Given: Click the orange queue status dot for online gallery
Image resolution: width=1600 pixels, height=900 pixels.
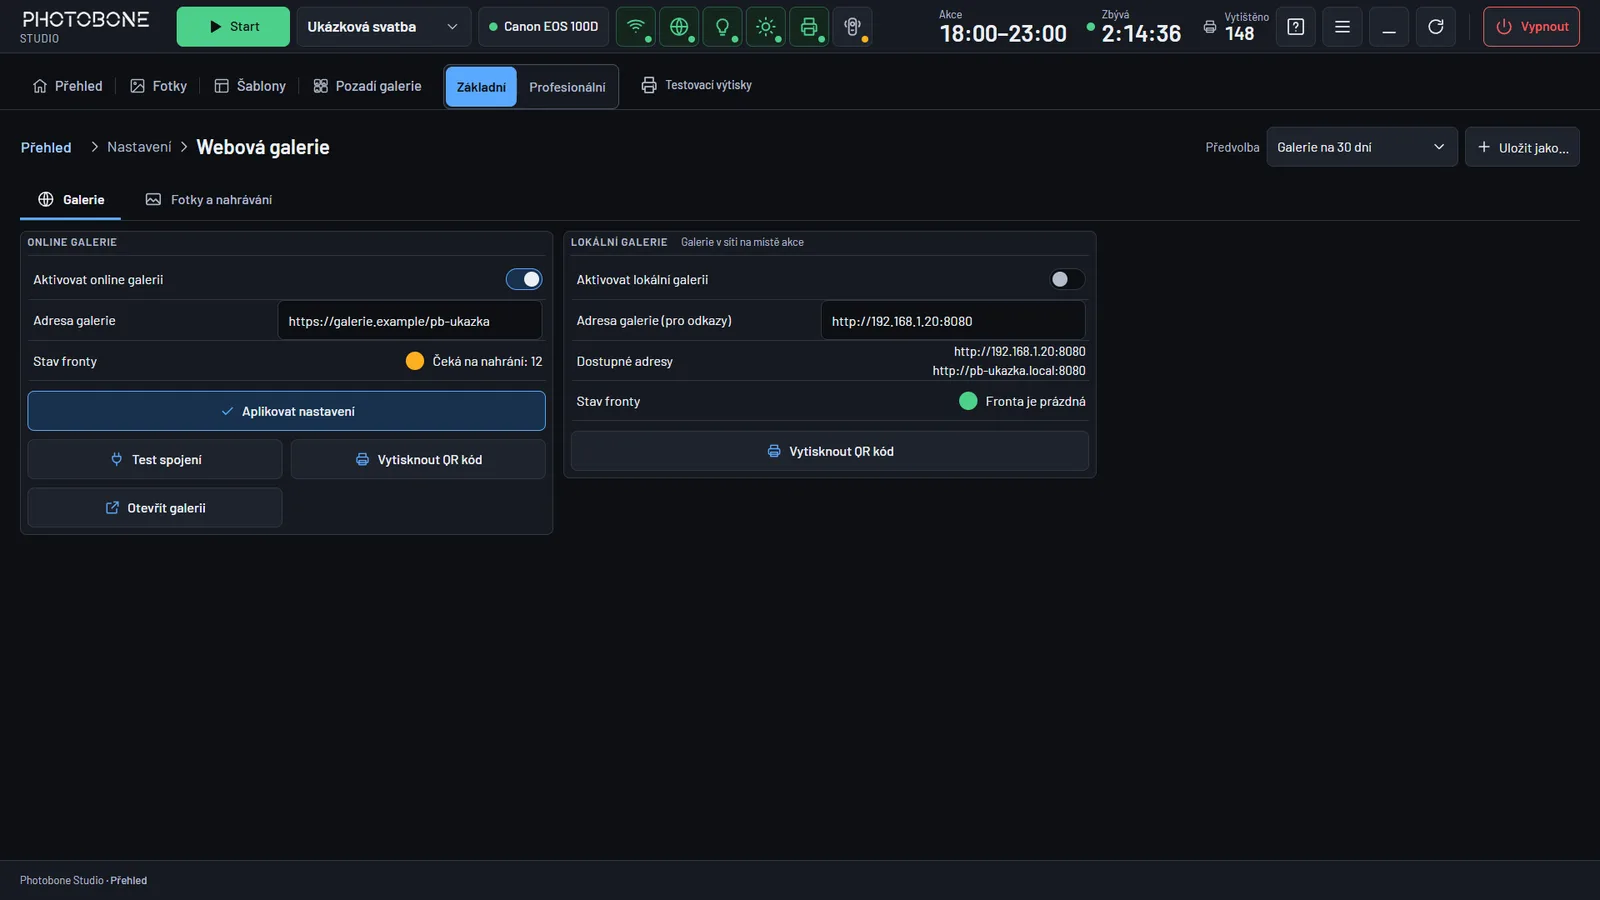Looking at the screenshot, I should pyautogui.click(x=415, y=361).
